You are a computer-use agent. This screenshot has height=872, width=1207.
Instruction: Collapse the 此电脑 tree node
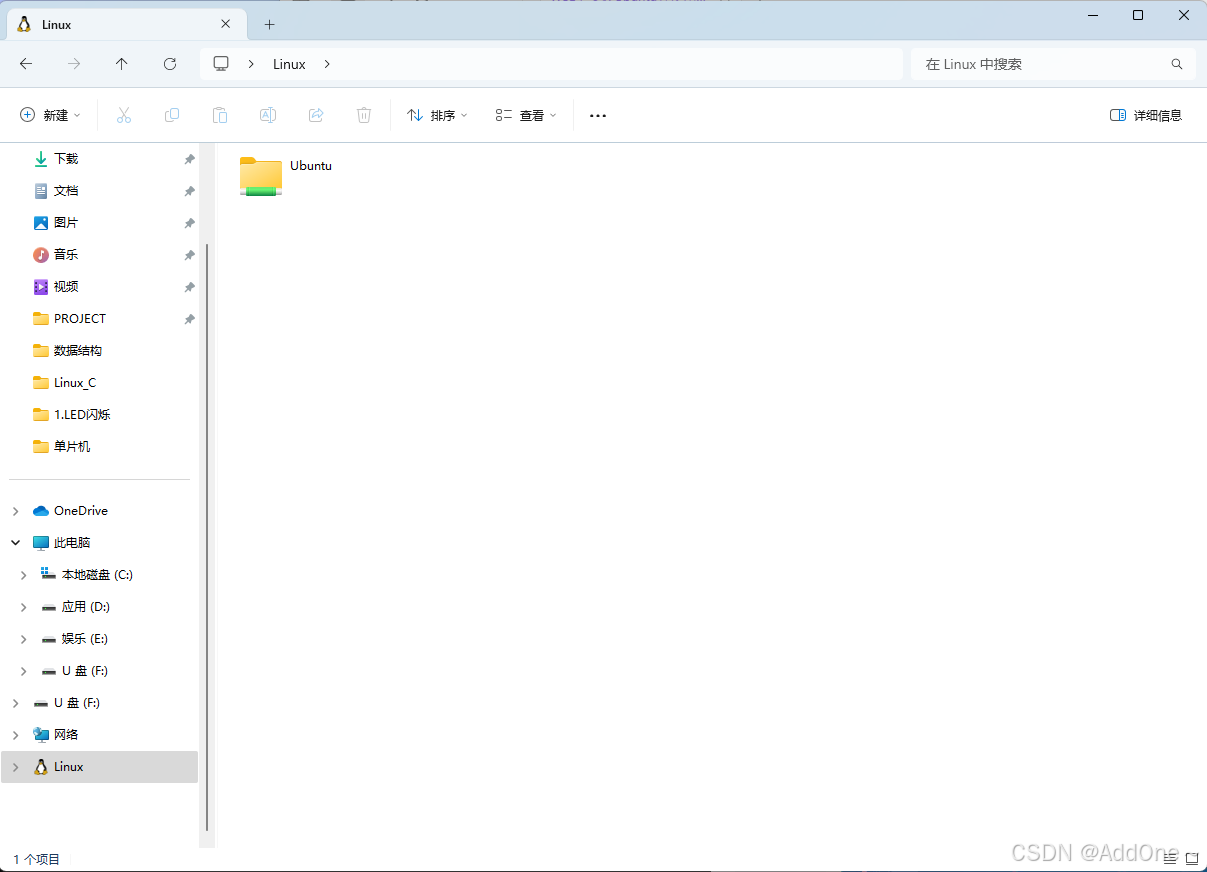pyautogui.click(x=15, y=543)
